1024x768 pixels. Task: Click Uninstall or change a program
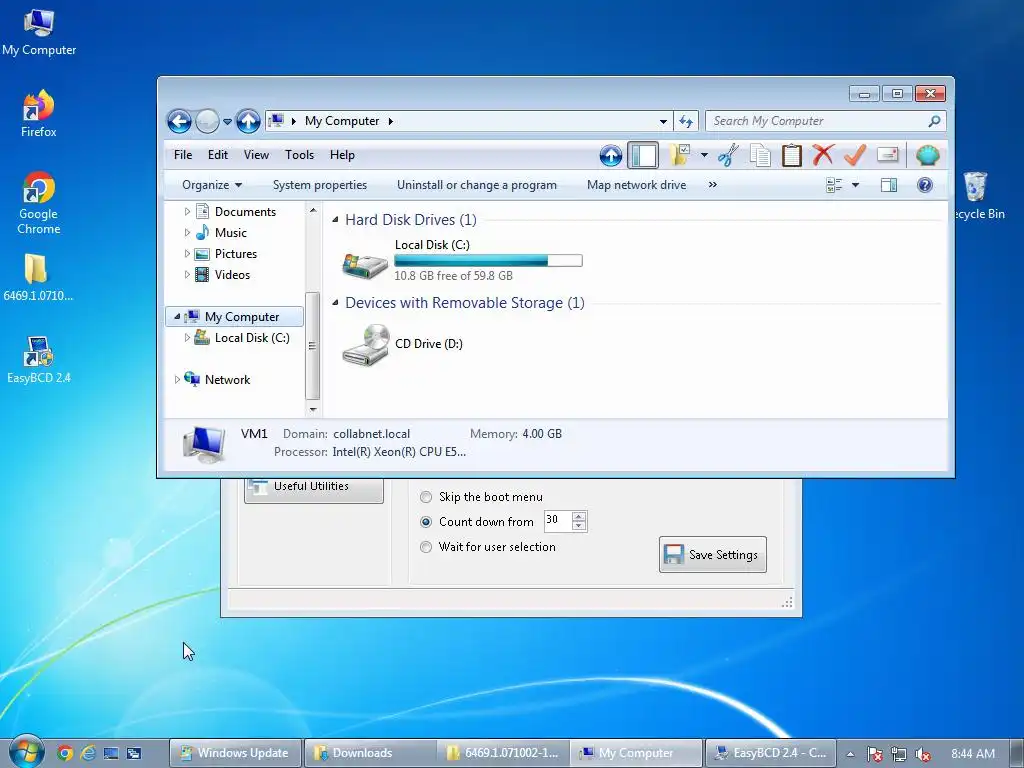pos(477,185)
